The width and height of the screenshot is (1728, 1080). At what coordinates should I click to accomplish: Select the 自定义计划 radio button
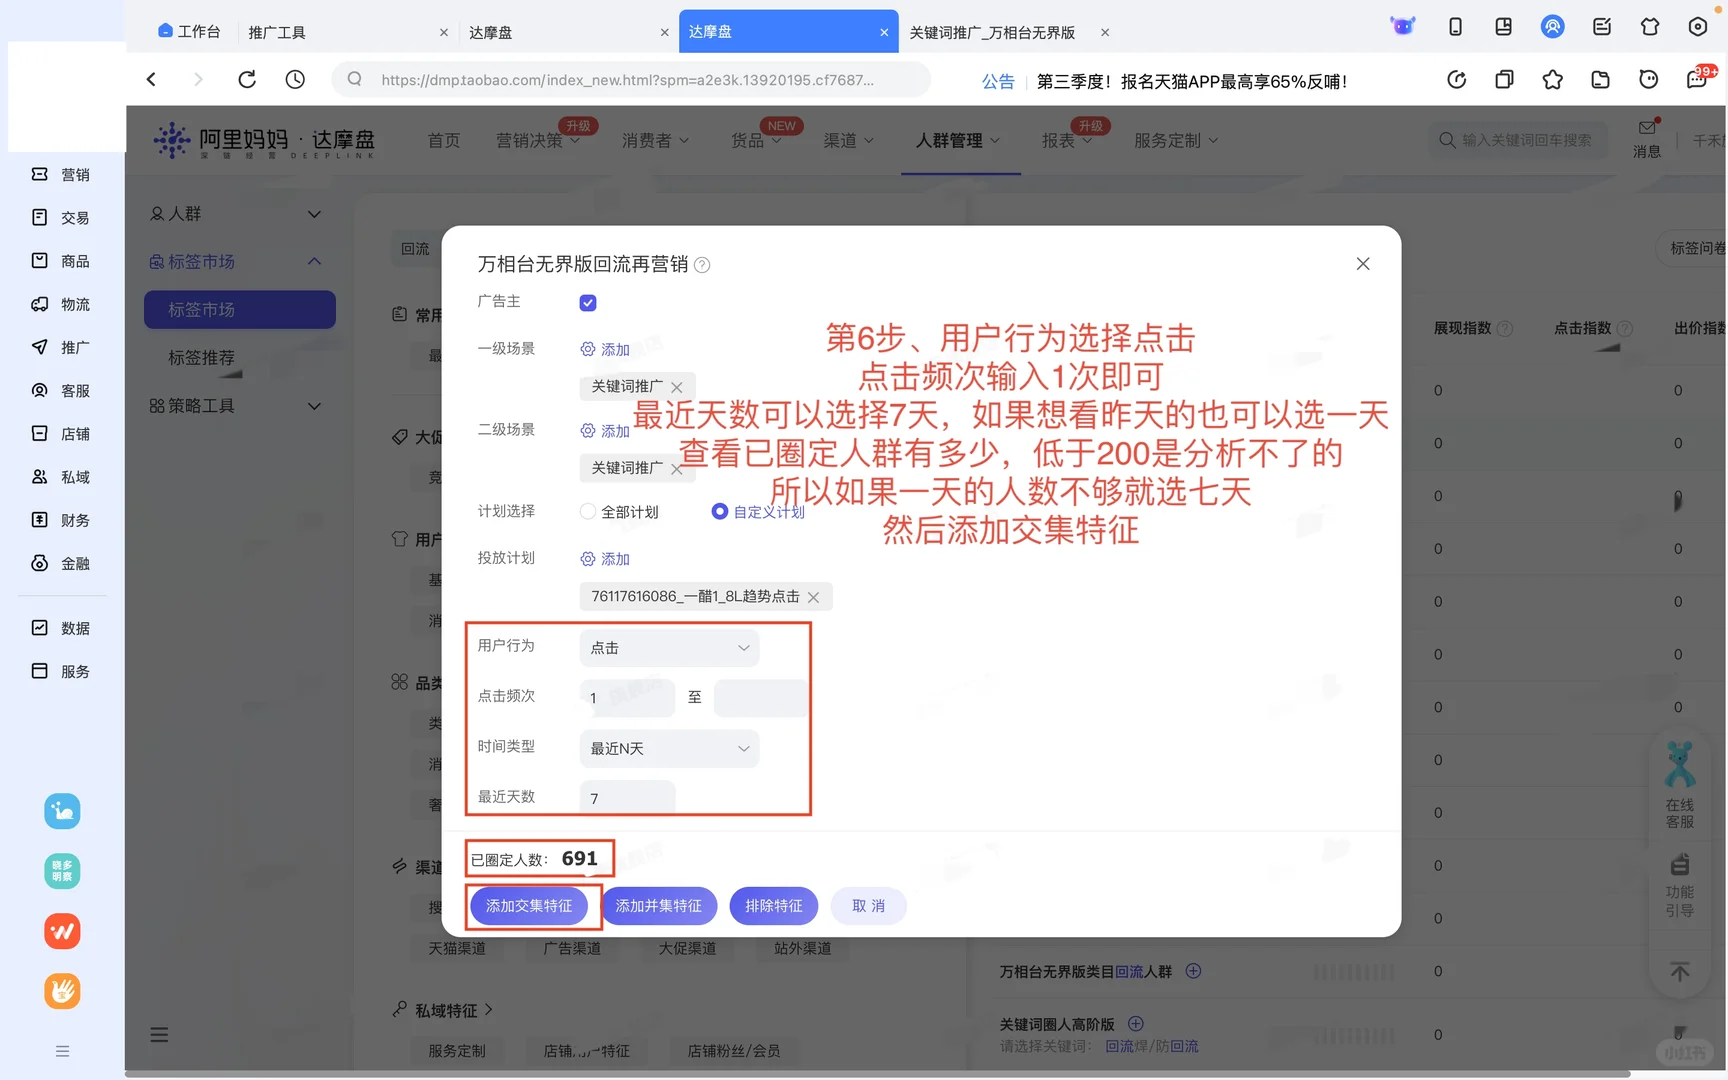[x=719, y=511]
